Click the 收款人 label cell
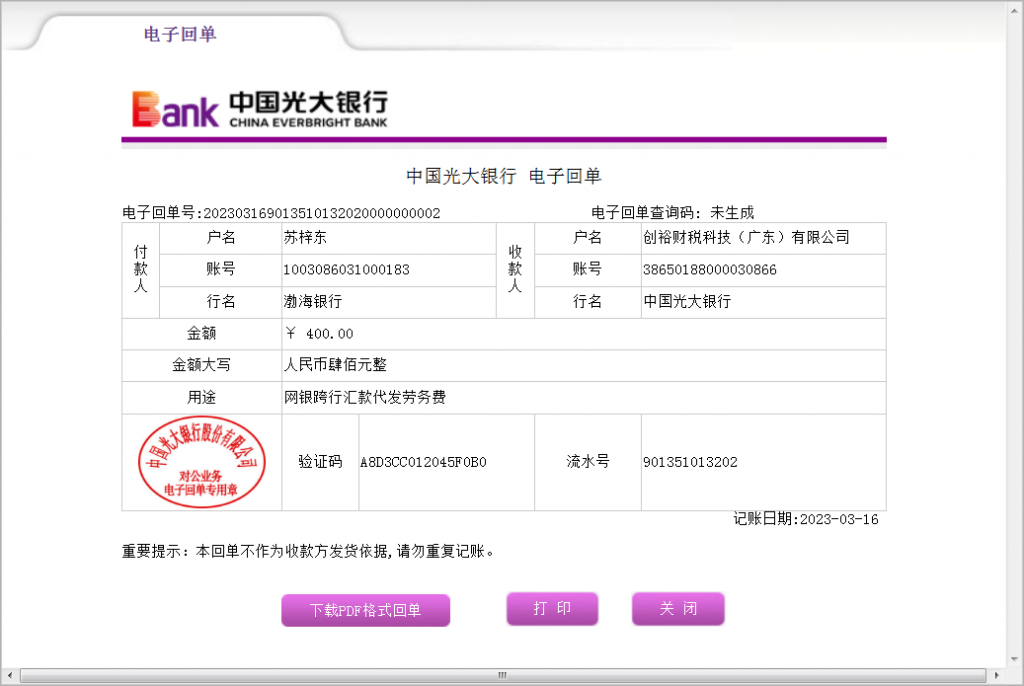Viewport: 1024px width, 686px height. click(x=515, y=270)
